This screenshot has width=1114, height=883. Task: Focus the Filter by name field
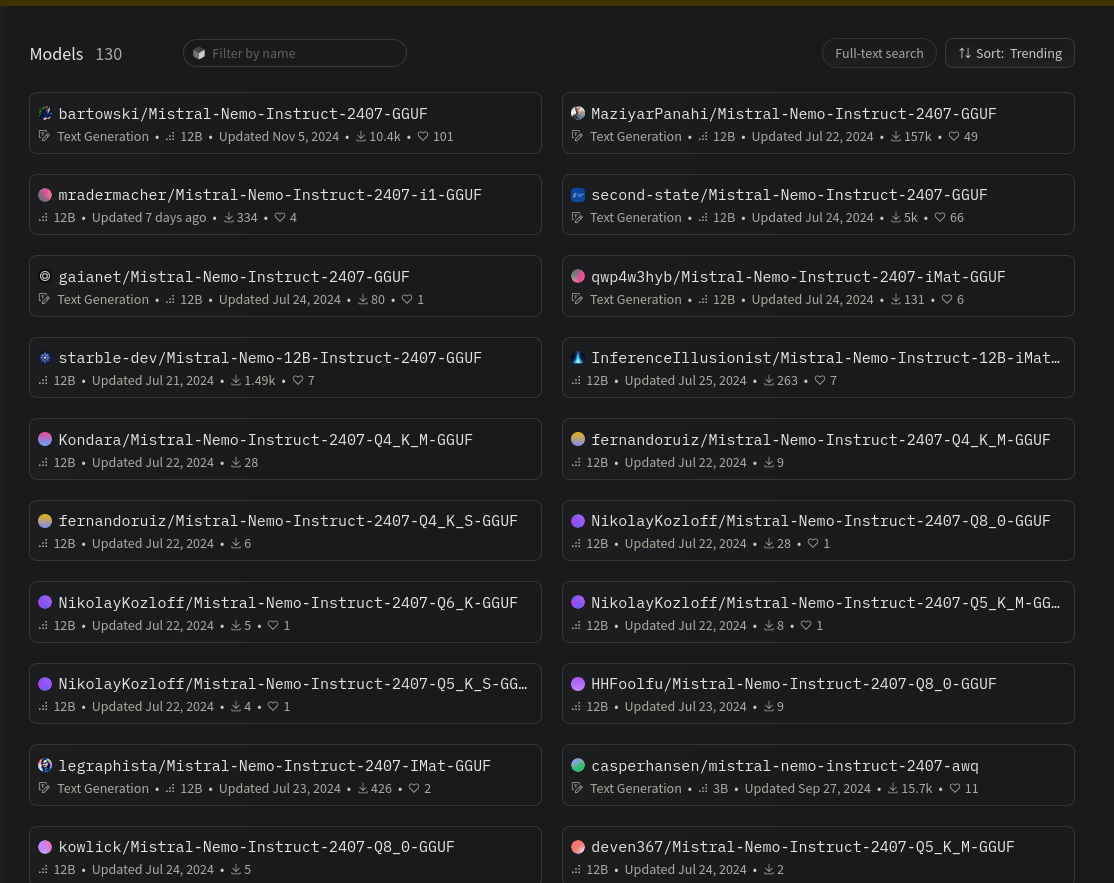(295, 53)
